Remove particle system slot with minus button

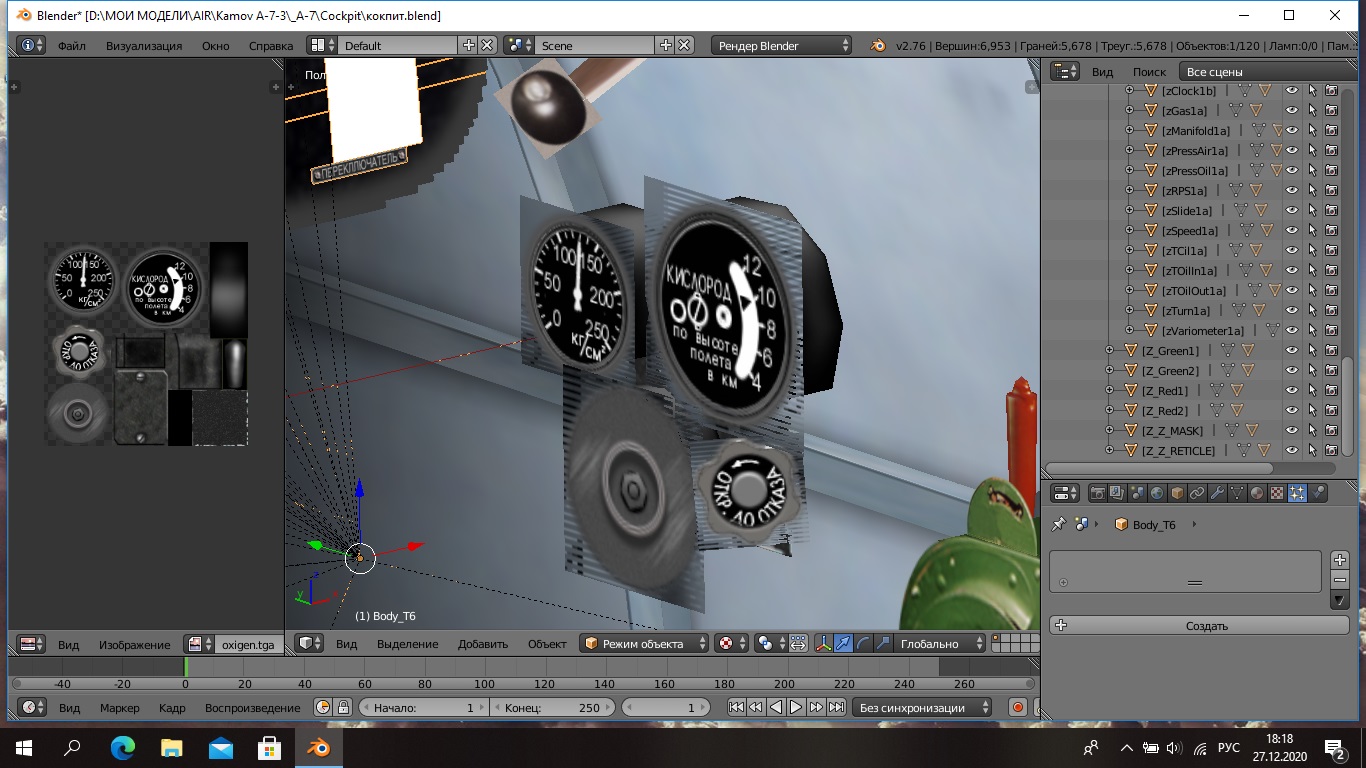click(x=1340, y=580)
